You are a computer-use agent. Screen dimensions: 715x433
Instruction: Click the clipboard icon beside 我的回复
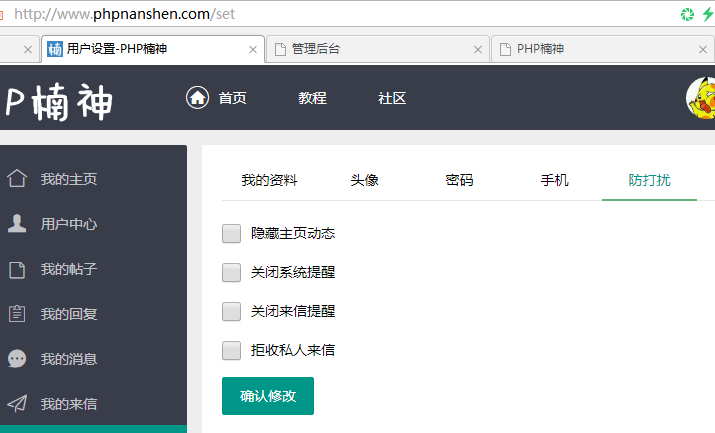click(x=17, y=314)
